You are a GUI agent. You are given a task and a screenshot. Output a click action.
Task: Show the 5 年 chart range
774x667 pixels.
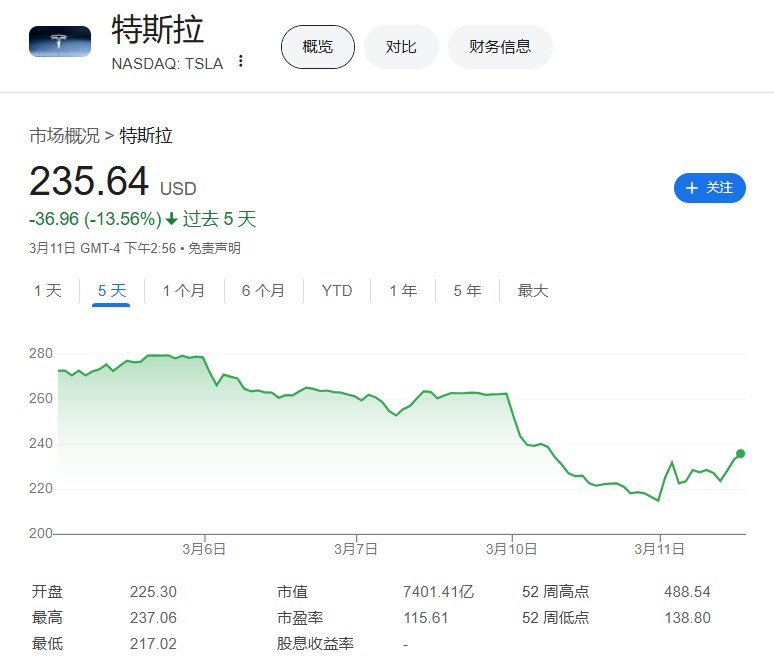coord(467,290)
